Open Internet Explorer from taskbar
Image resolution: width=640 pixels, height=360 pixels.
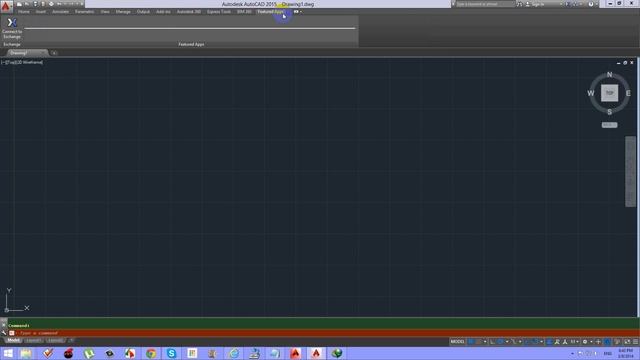tap(234, 353)
